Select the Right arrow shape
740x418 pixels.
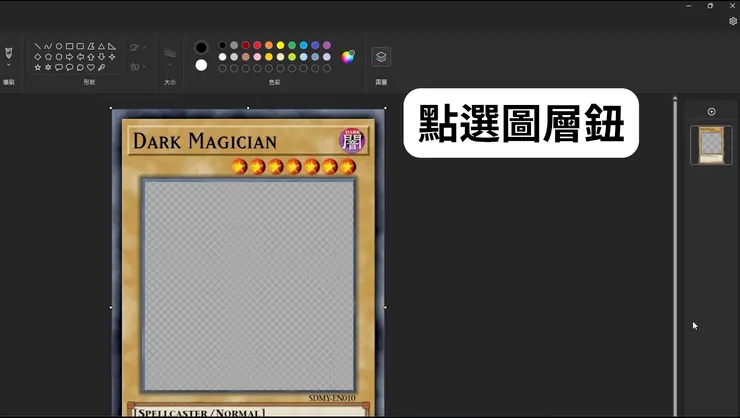(x=69, y=57)
